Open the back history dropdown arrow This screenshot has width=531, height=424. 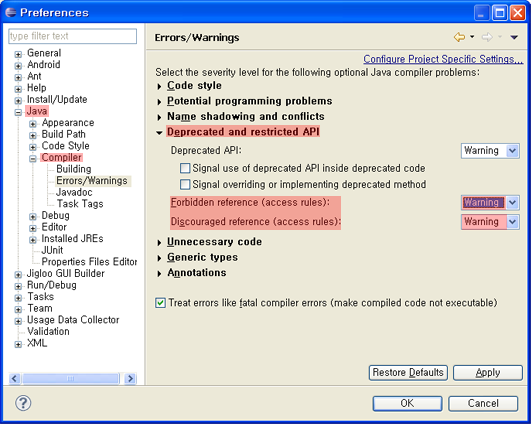(472, 37)
